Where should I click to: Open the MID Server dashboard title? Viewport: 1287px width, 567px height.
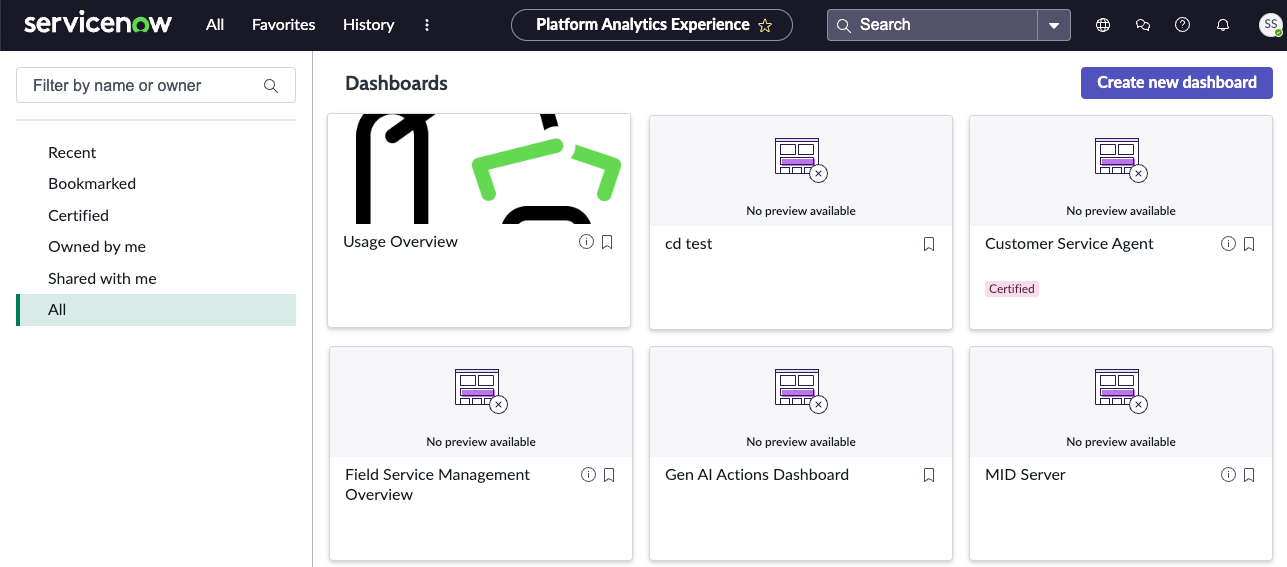[1025, 475]
